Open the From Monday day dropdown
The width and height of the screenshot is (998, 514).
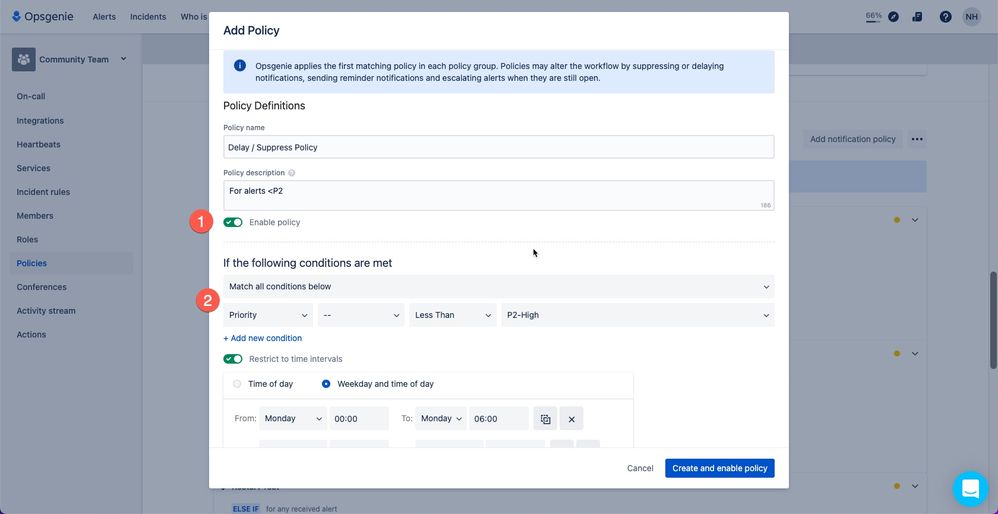tap(293, 419)
